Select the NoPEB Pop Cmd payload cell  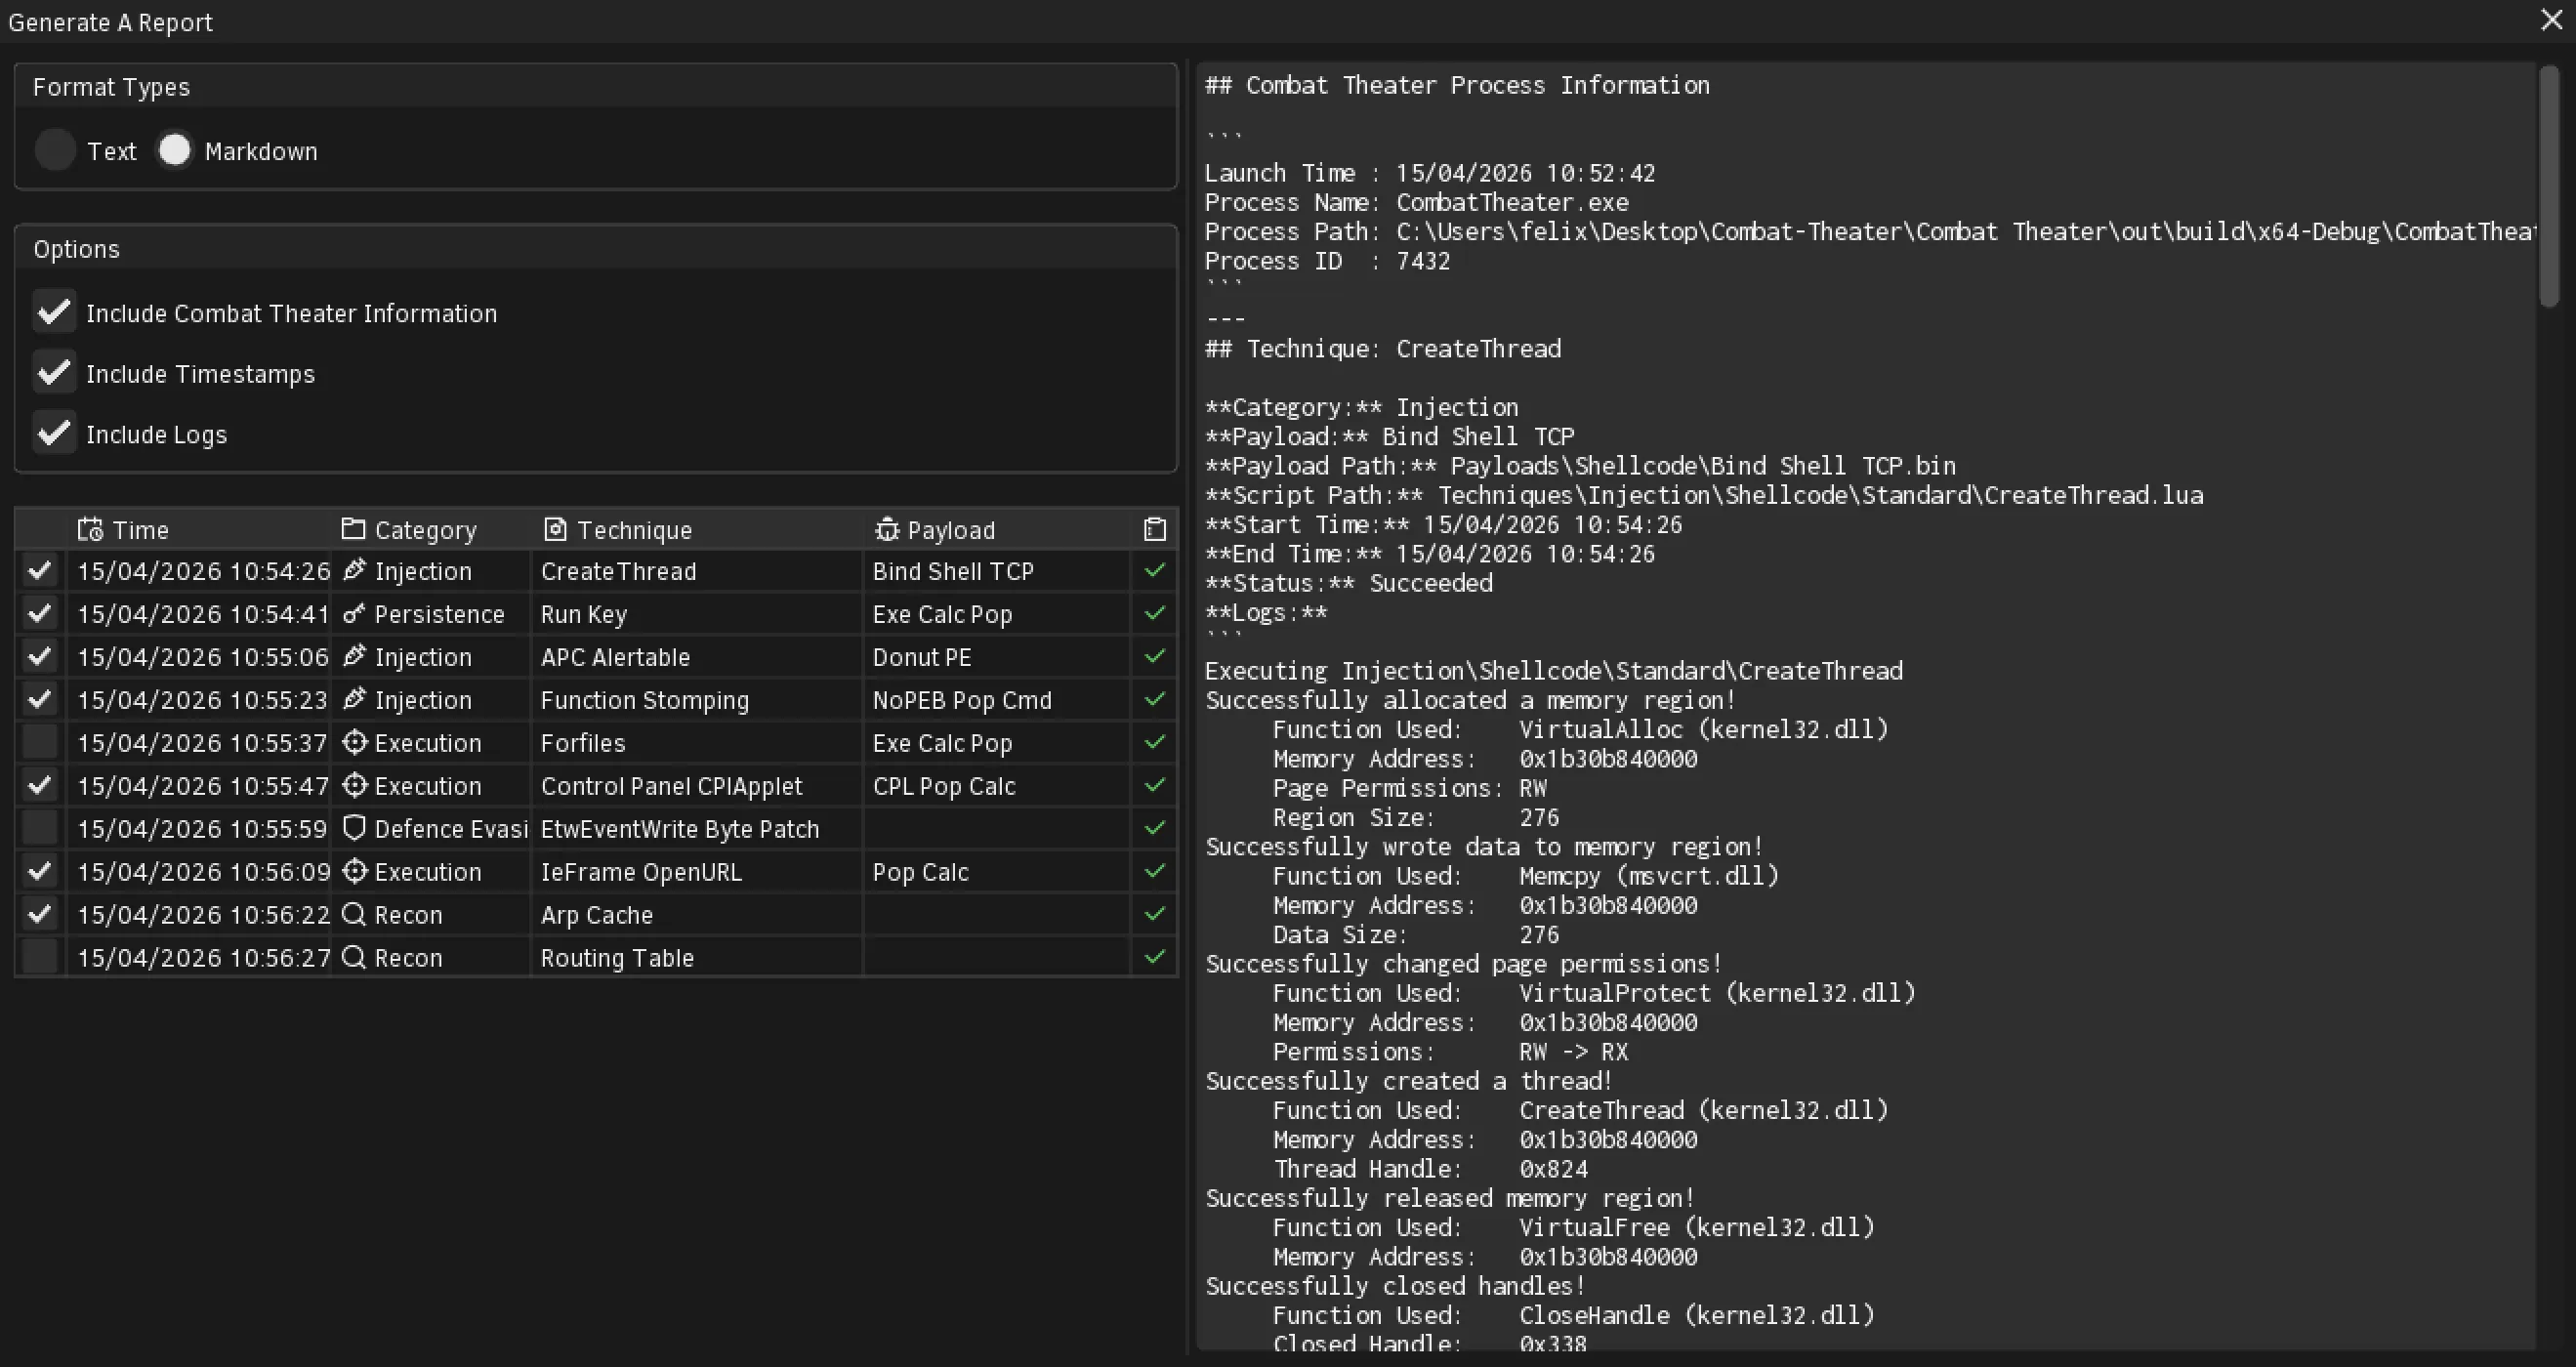[x=997, y=700]
